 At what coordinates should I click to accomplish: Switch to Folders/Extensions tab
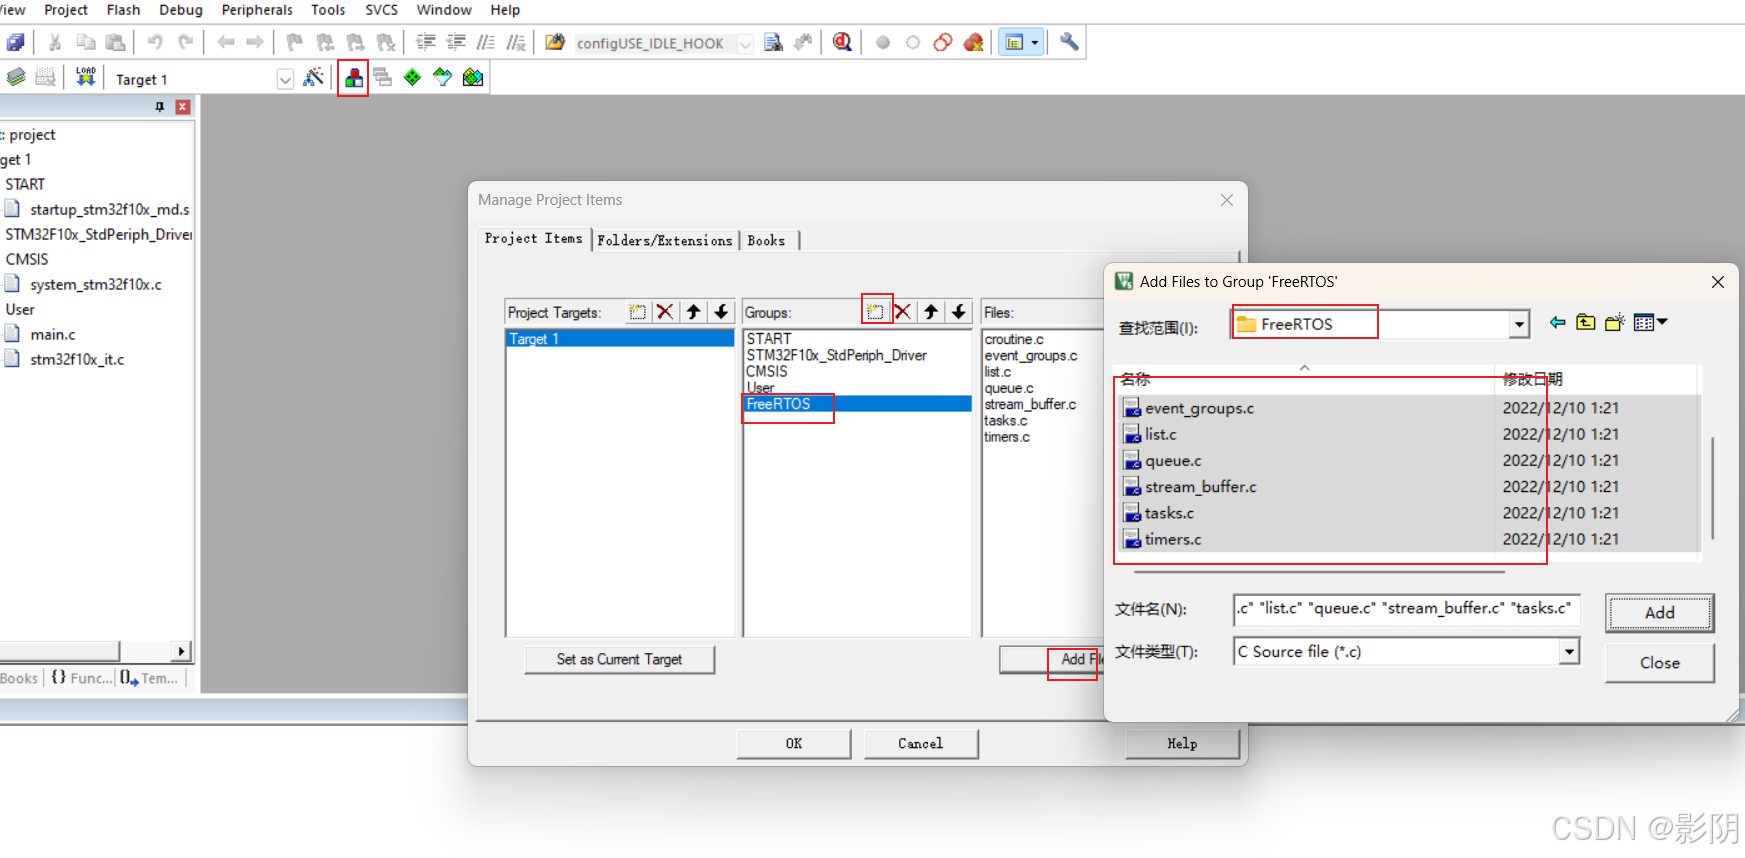pyautogui.click(x=665, y=240)
